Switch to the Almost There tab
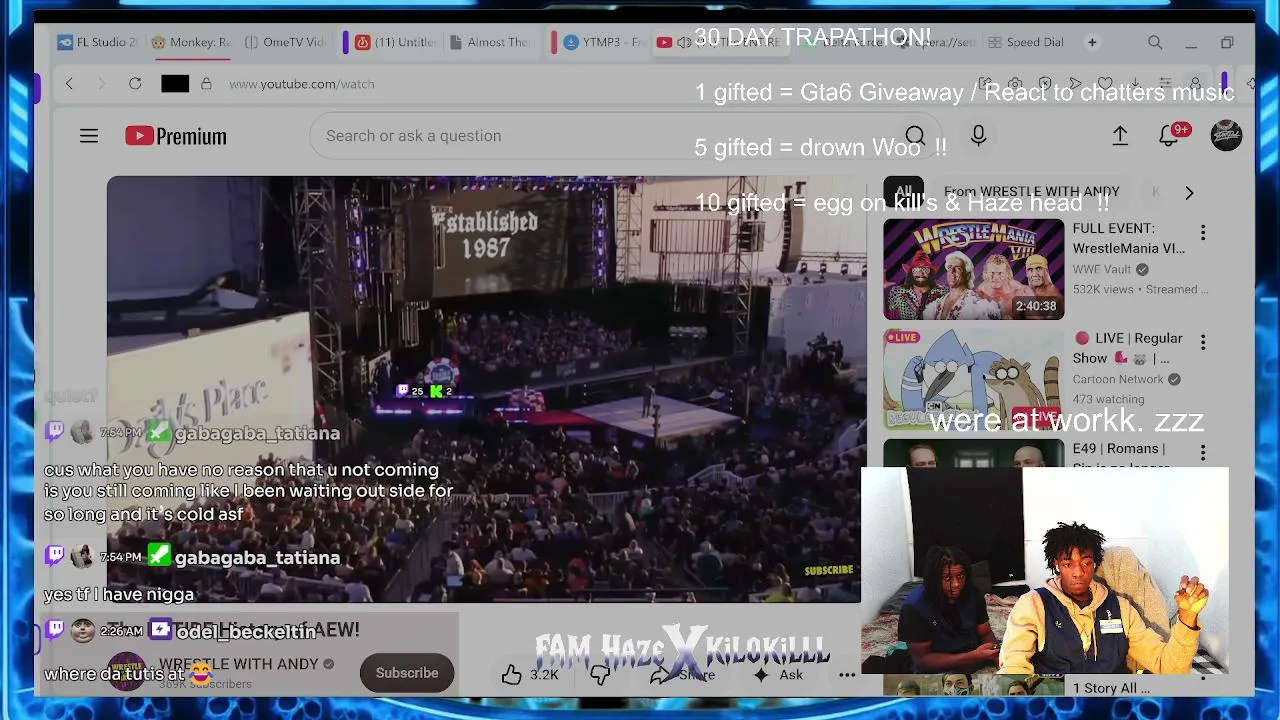The height and width of the screenshot is (720, 1280). [x=490, y=43]
